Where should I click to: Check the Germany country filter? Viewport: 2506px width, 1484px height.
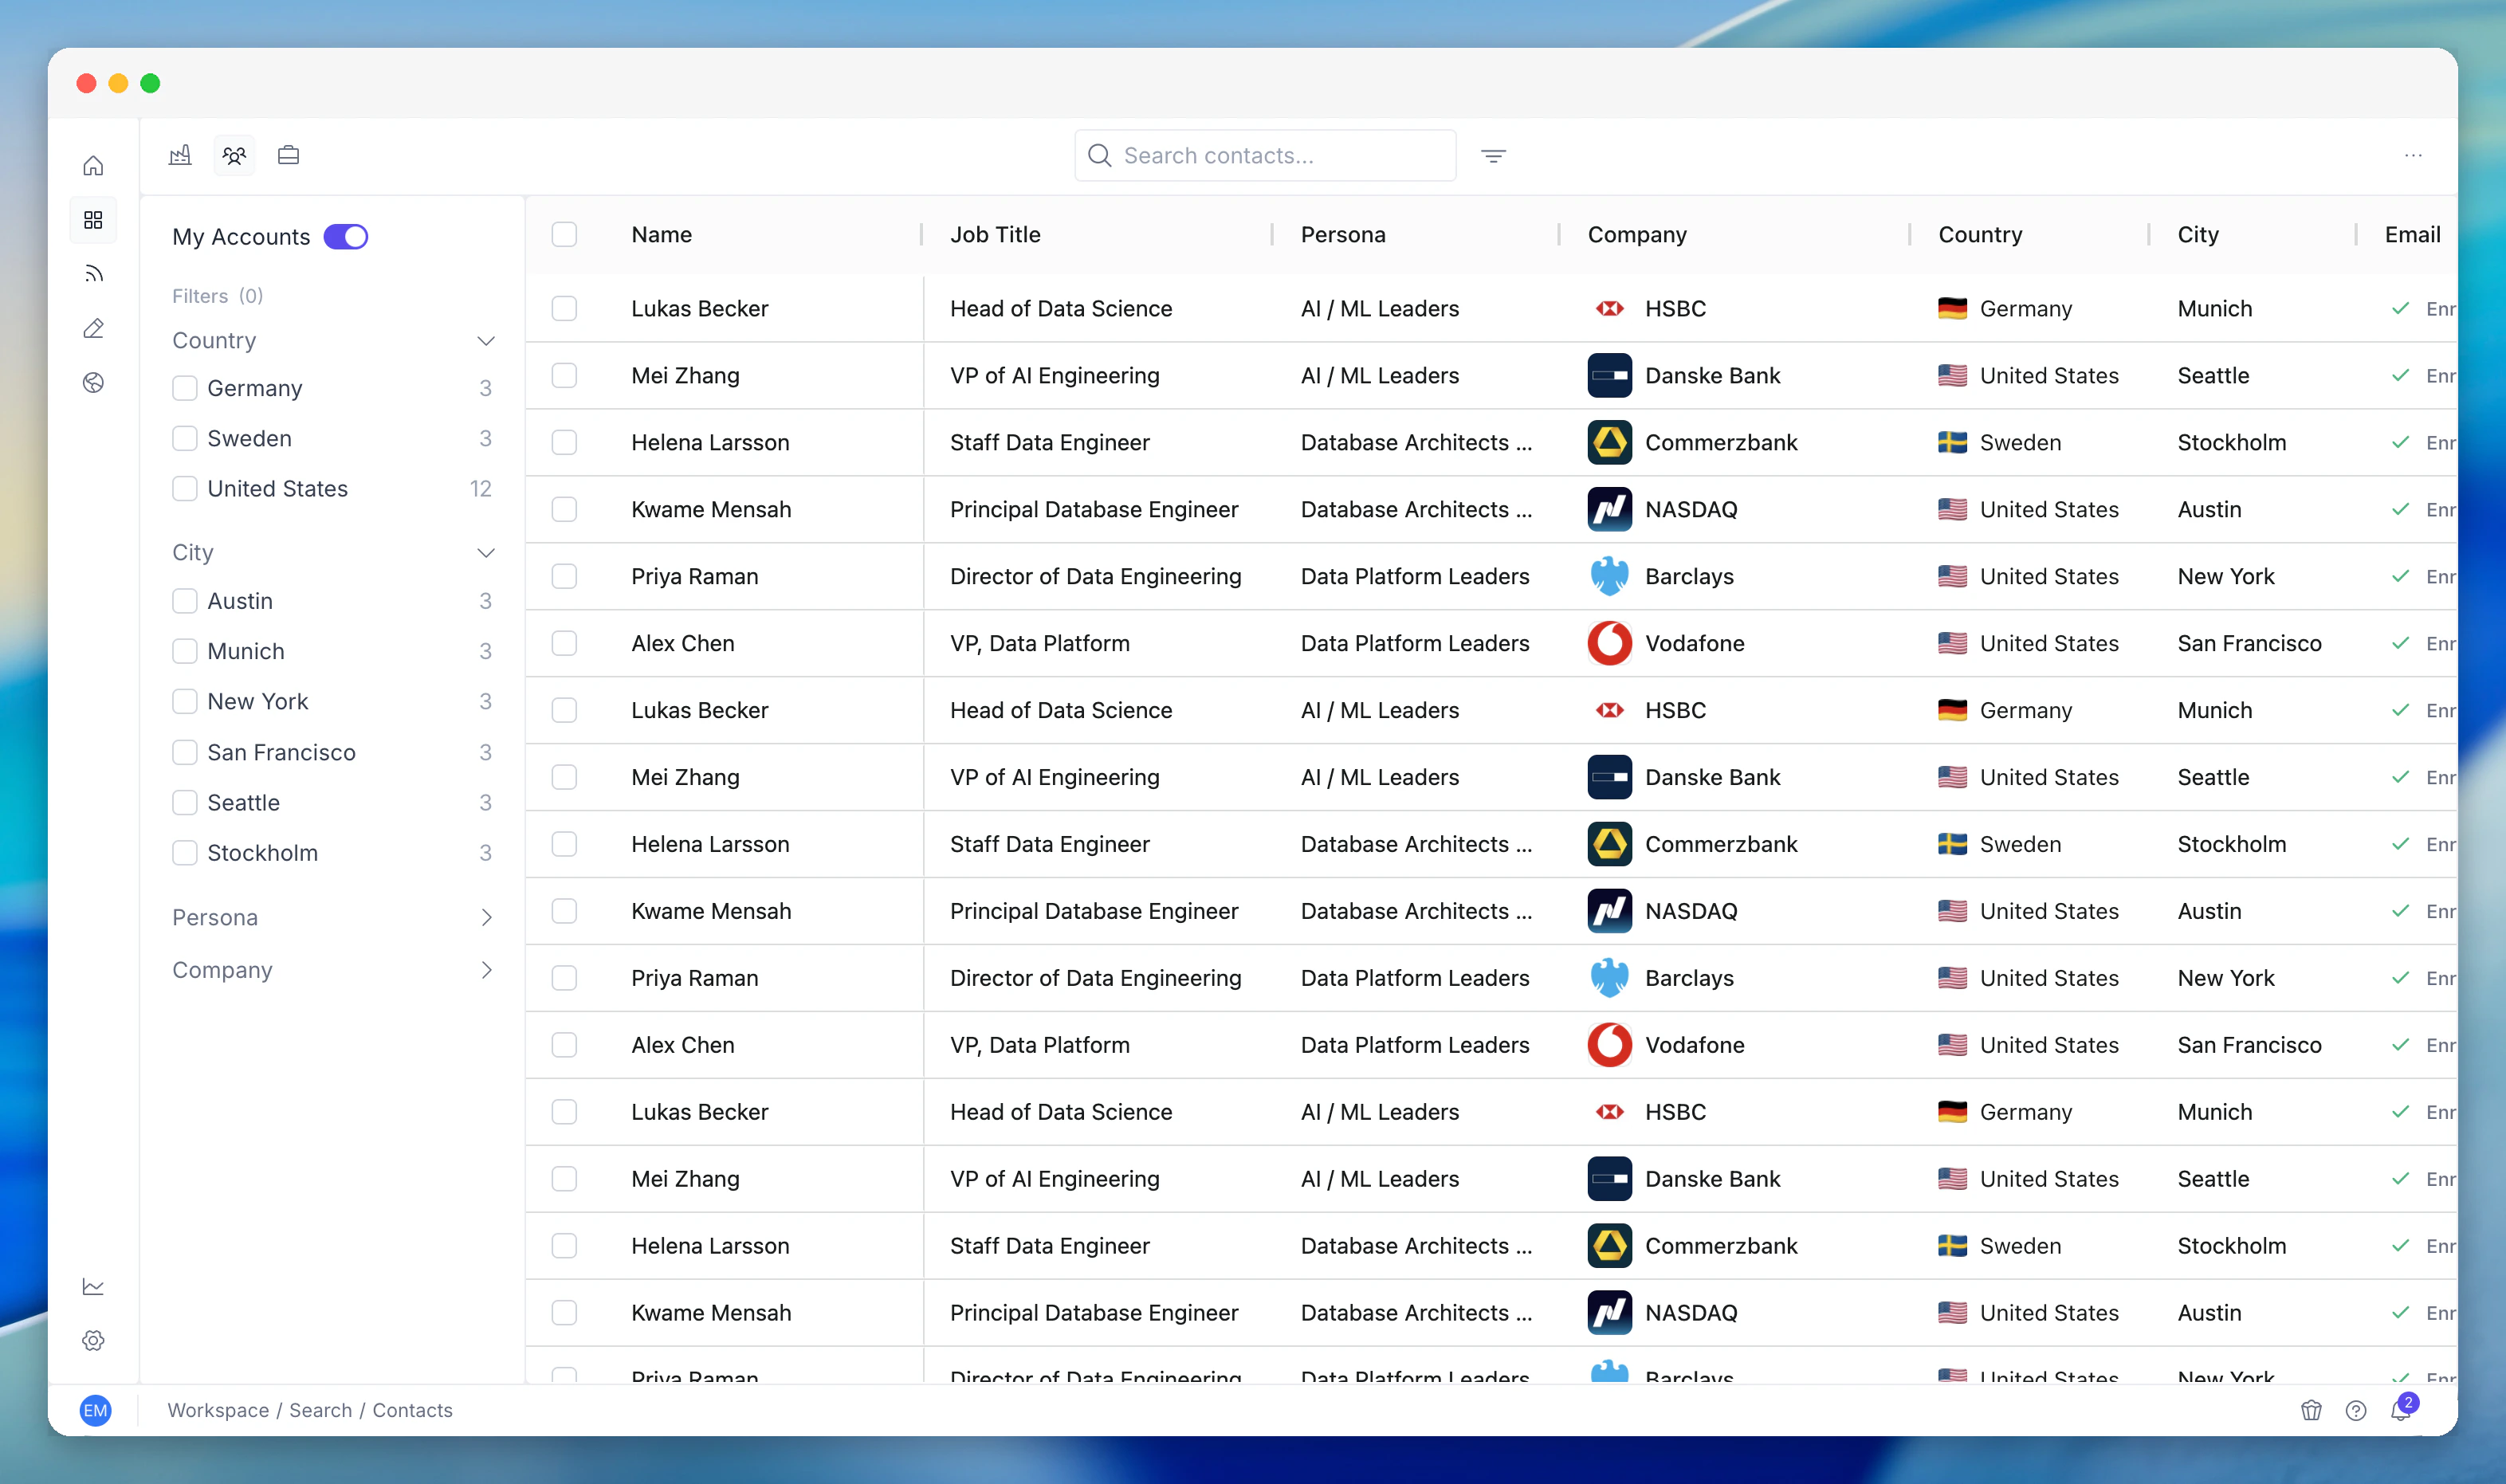pyautogui.click(x=185, y=388)
